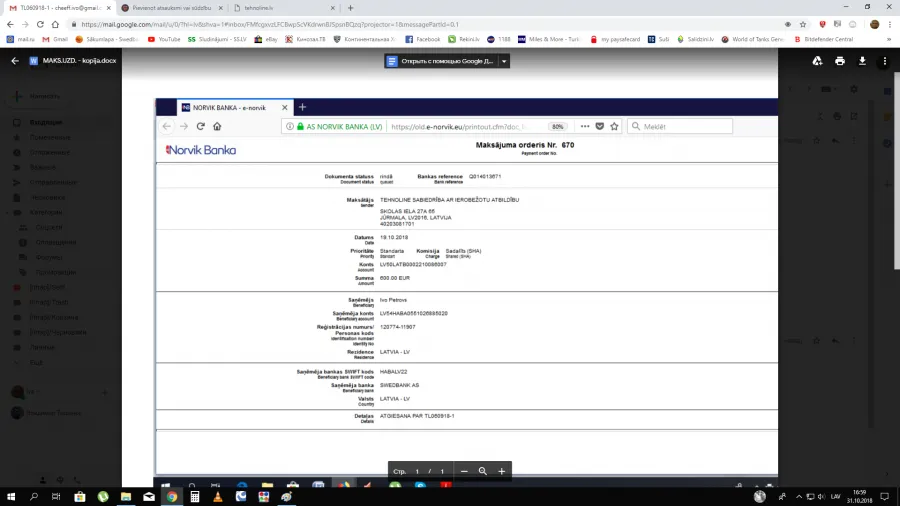Reload the current Chrome page
This screenshot has width=900, height=506.
click(40, 25)
